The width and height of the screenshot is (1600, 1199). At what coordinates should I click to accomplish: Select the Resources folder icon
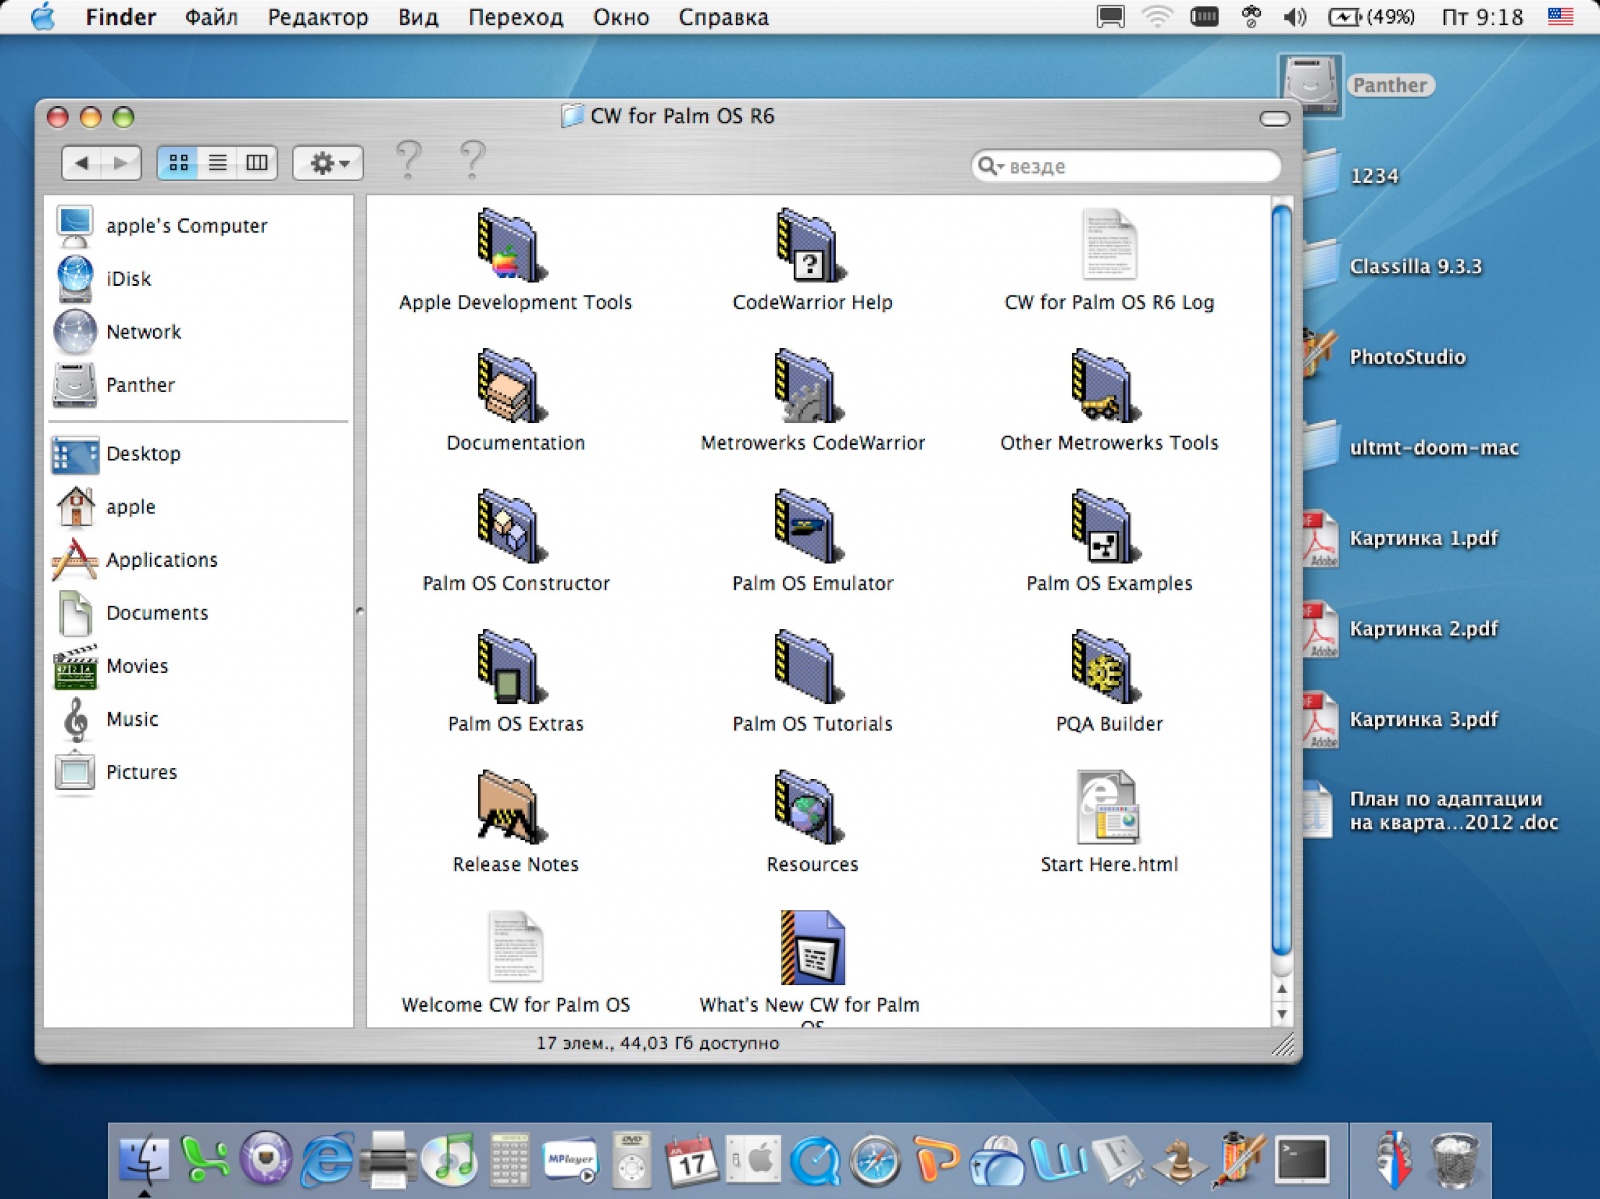pos(809,808)
